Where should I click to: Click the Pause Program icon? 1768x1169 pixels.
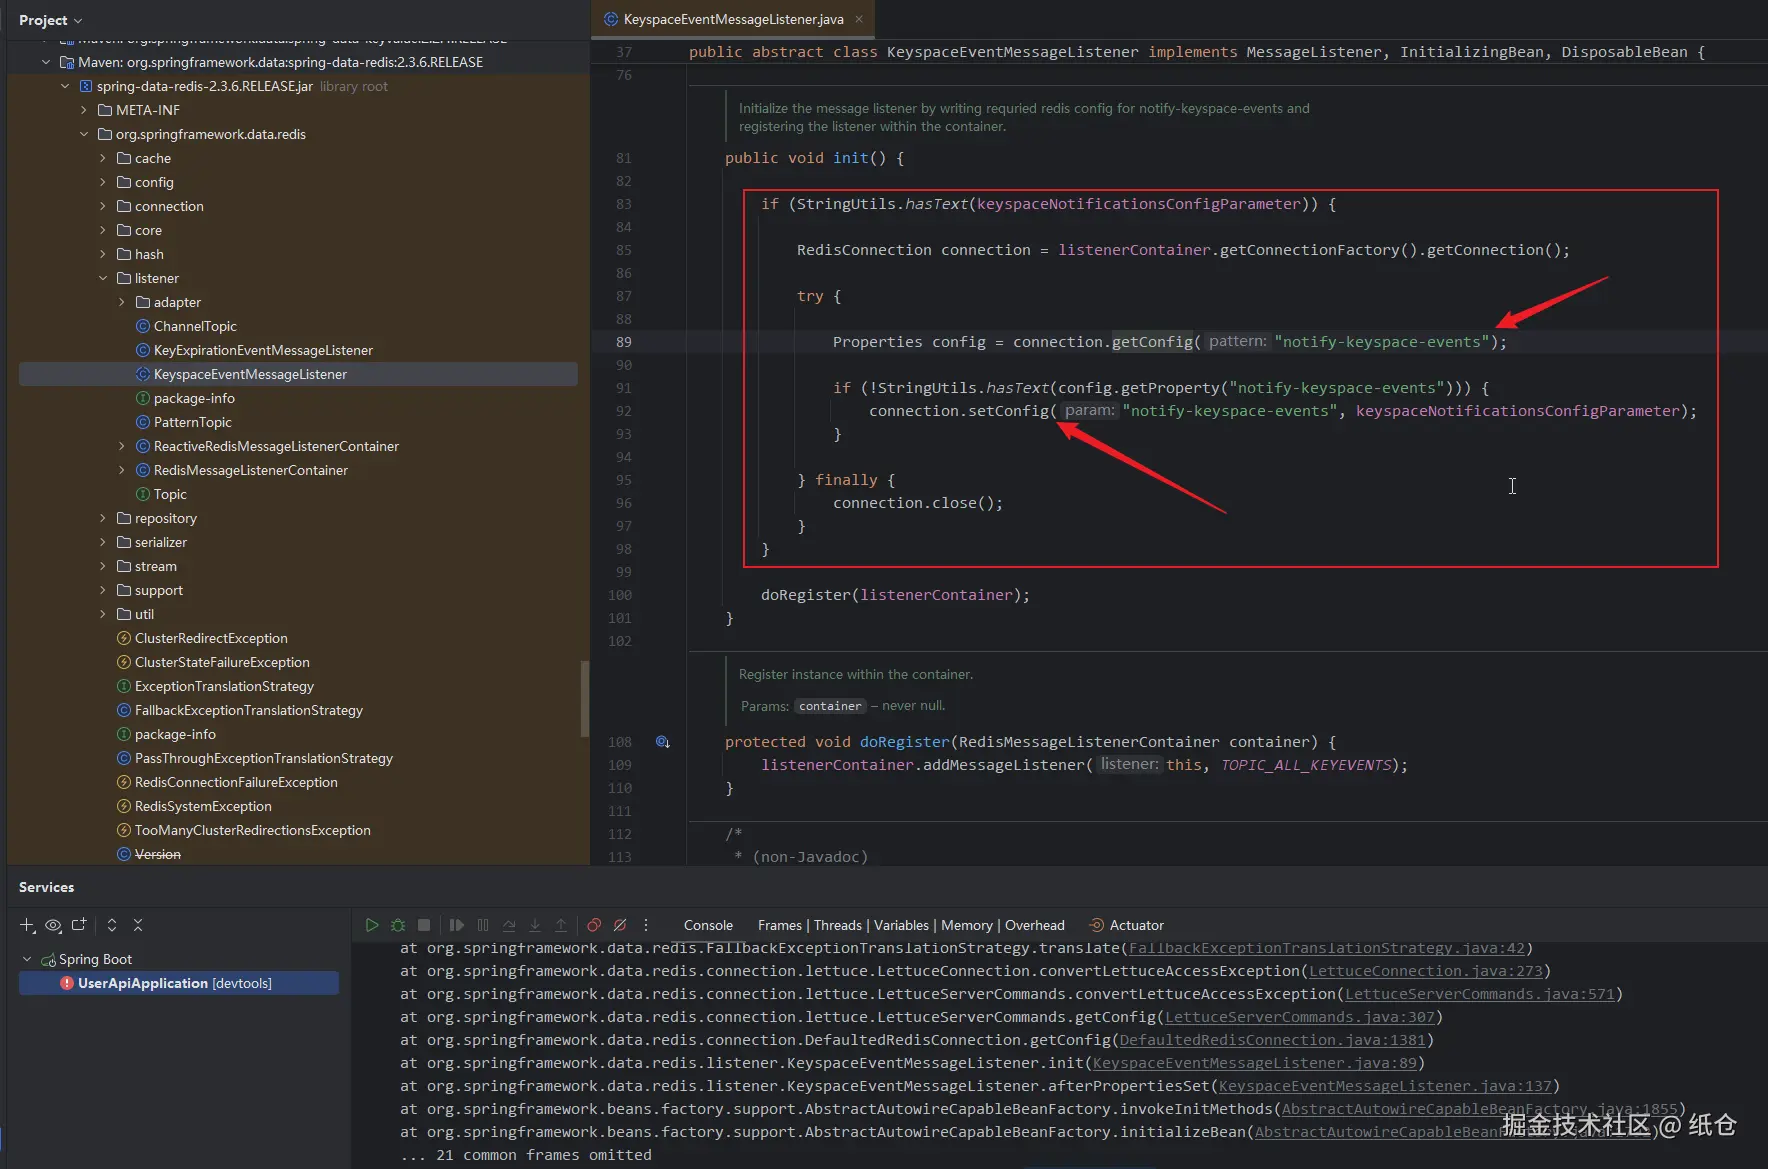click(483, 925)
